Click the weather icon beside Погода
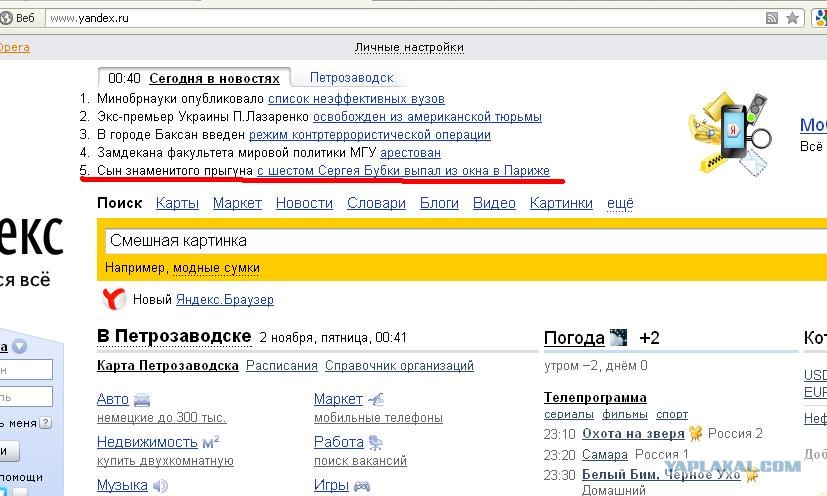Viewport: 827px width, 496px height. pyautogui.click(x=619, y=338)
